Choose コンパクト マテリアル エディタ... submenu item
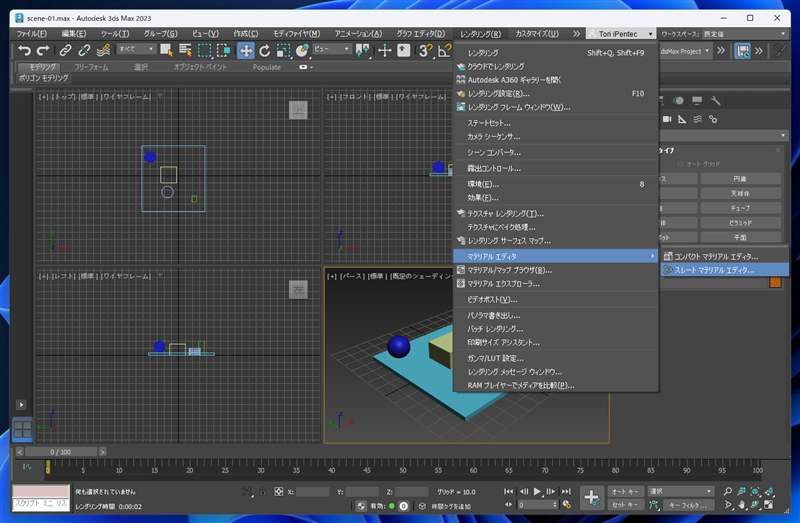 coord(724,256)
